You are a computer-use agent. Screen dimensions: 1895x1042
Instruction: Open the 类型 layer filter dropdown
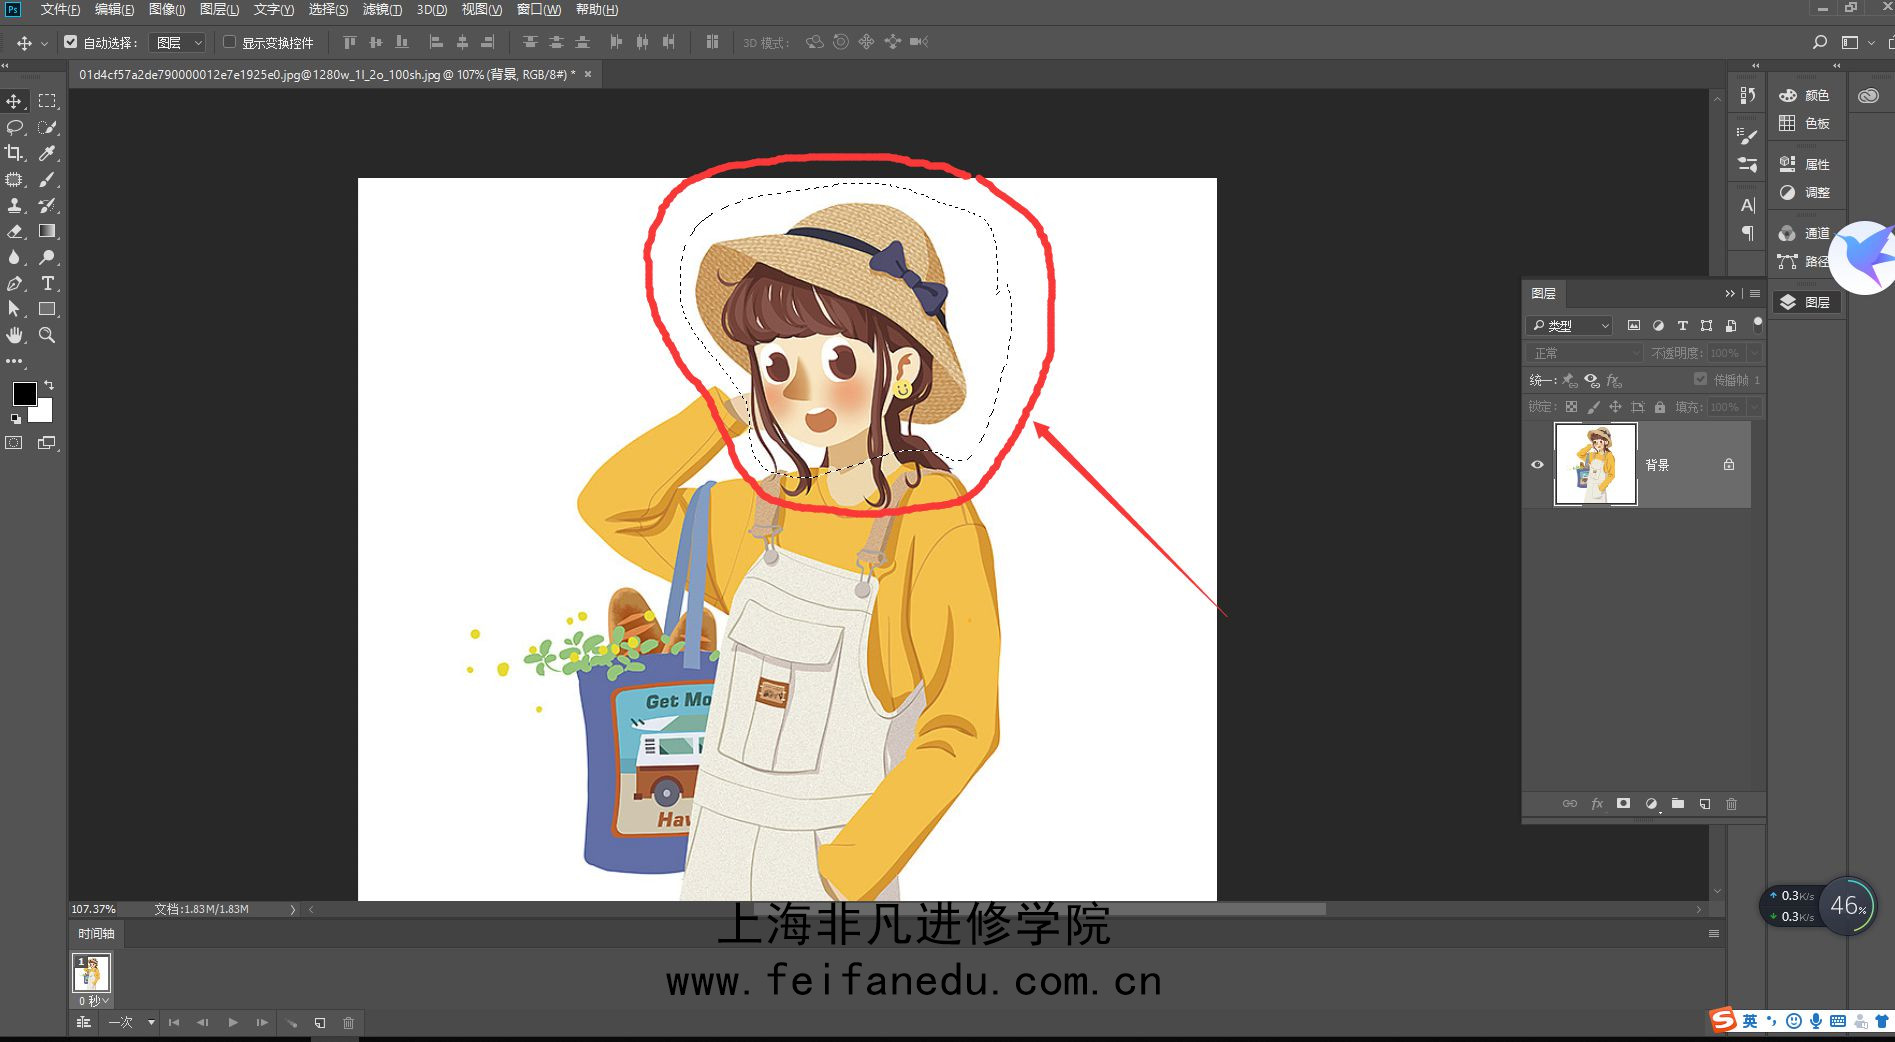click(1570, 326)
